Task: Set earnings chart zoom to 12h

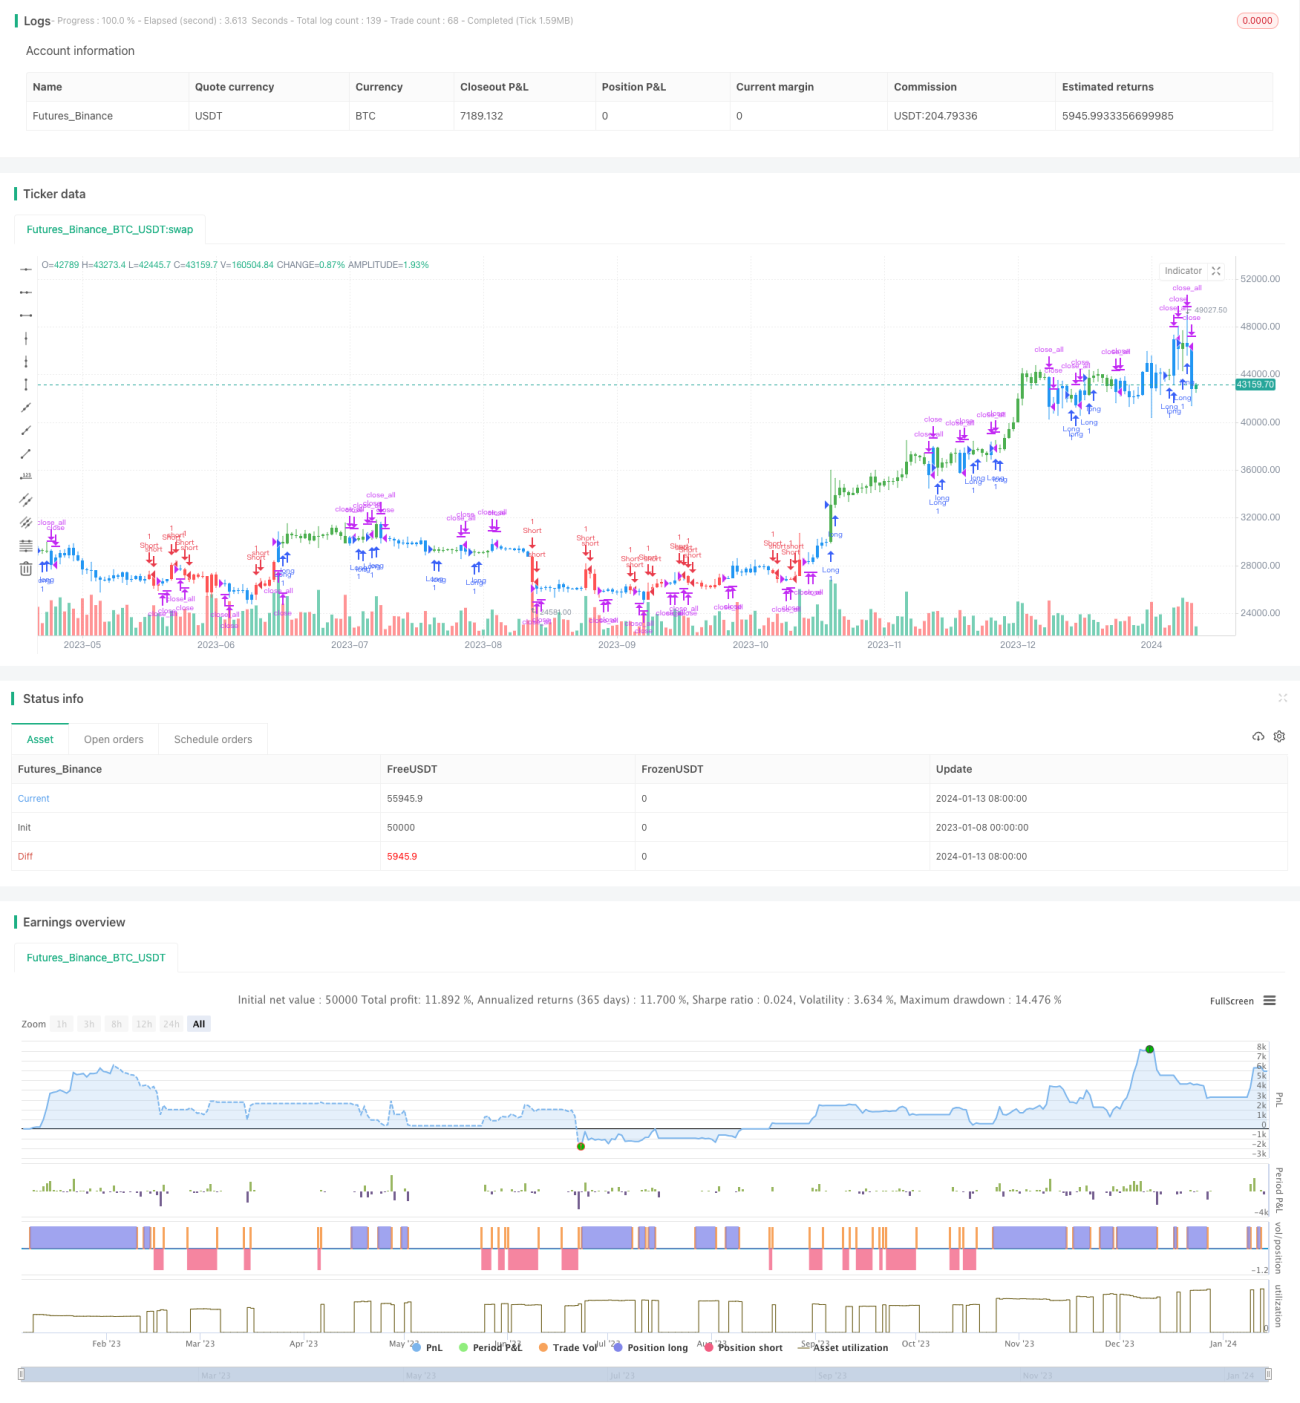Action: tap(144, 1024)
